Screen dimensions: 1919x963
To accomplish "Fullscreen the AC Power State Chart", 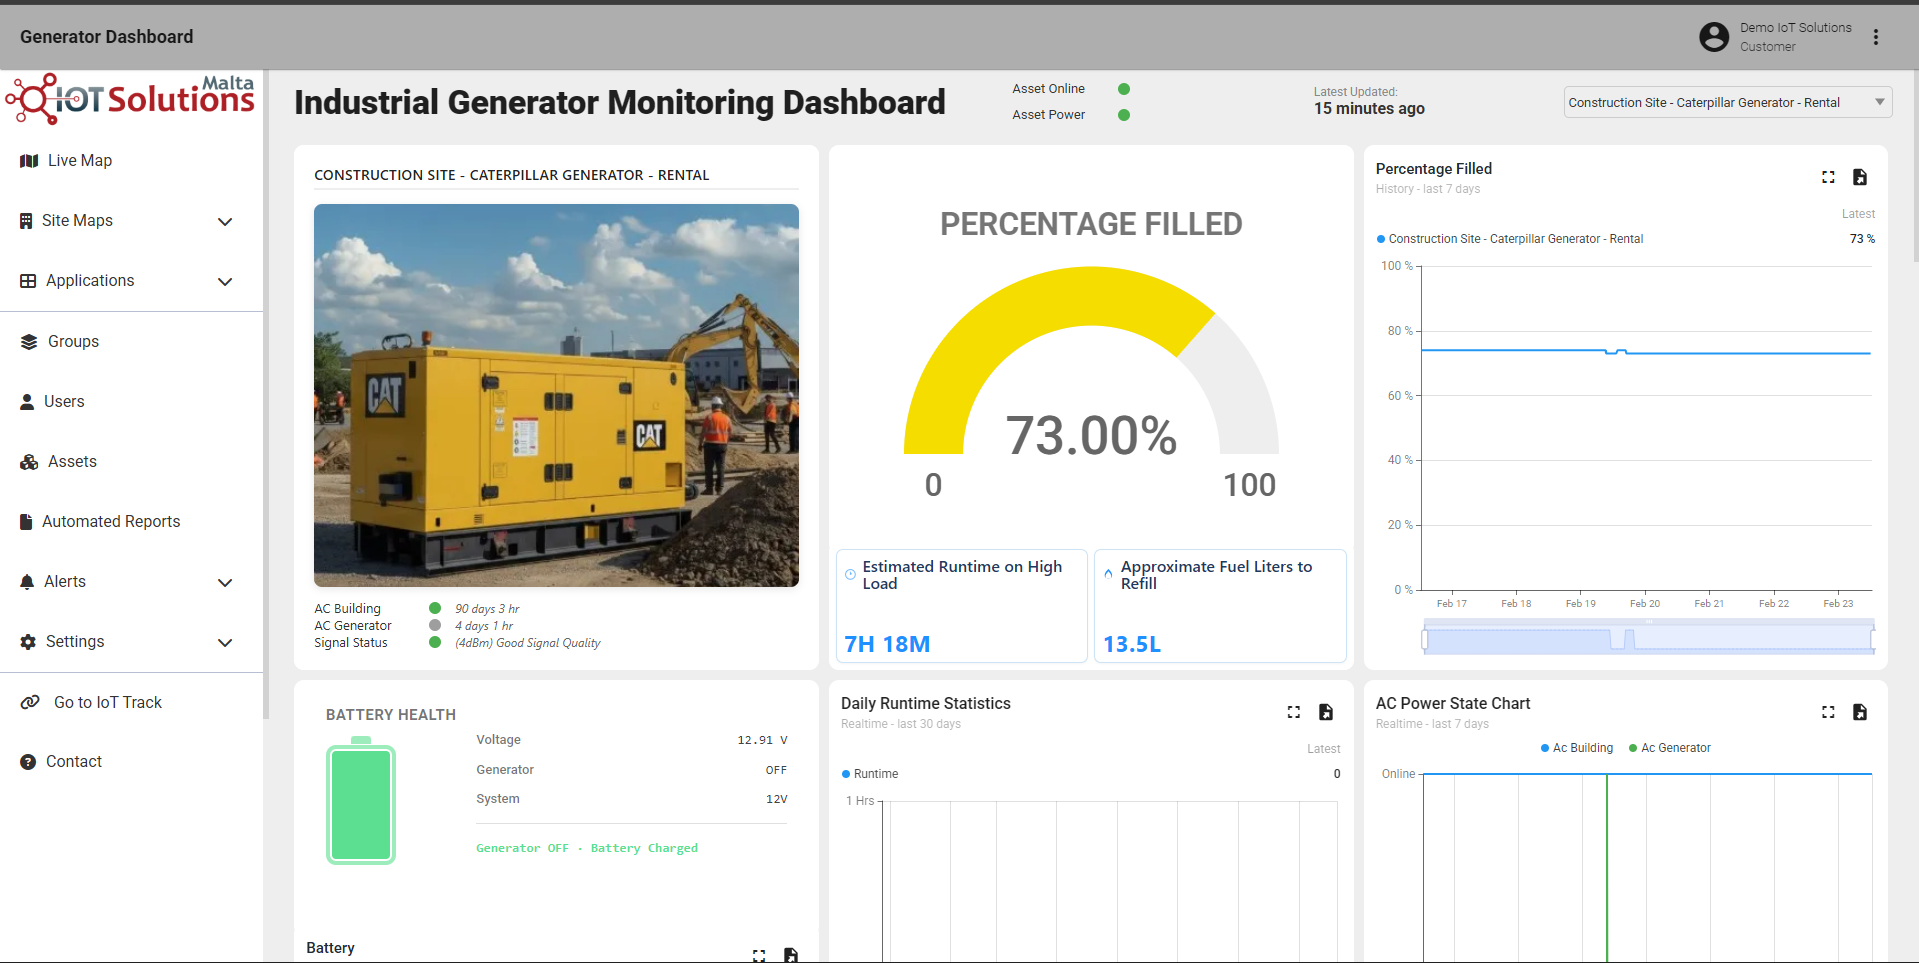I will tap(1828, 712).
